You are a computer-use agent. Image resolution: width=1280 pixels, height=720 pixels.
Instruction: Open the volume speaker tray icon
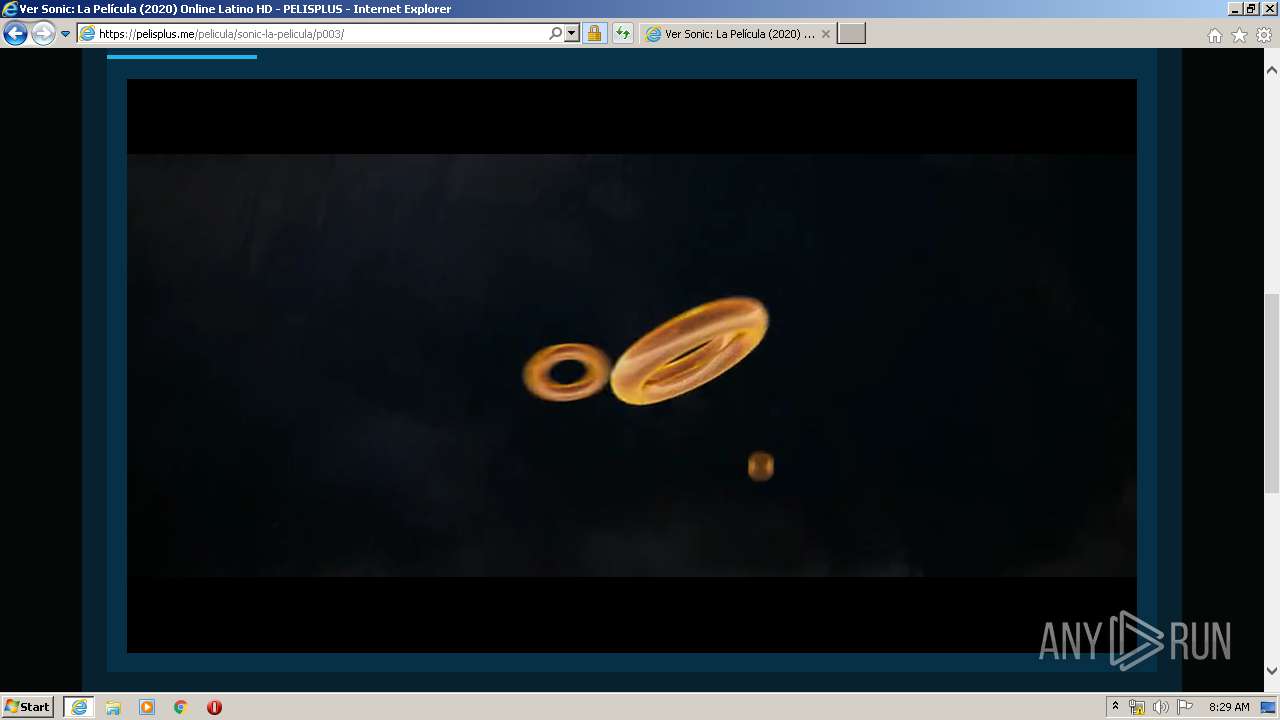click(1160, 707)
